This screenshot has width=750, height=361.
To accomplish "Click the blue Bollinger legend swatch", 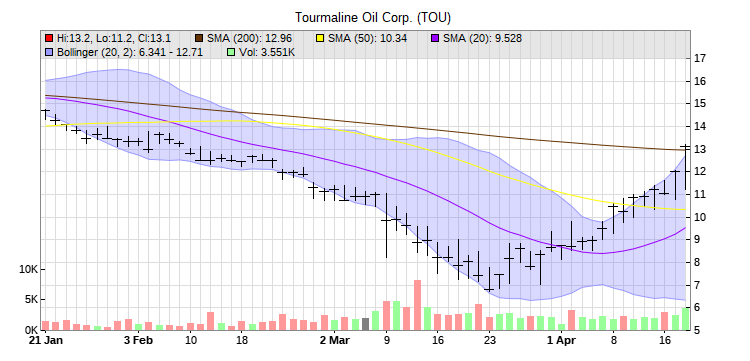I will 48,52.
